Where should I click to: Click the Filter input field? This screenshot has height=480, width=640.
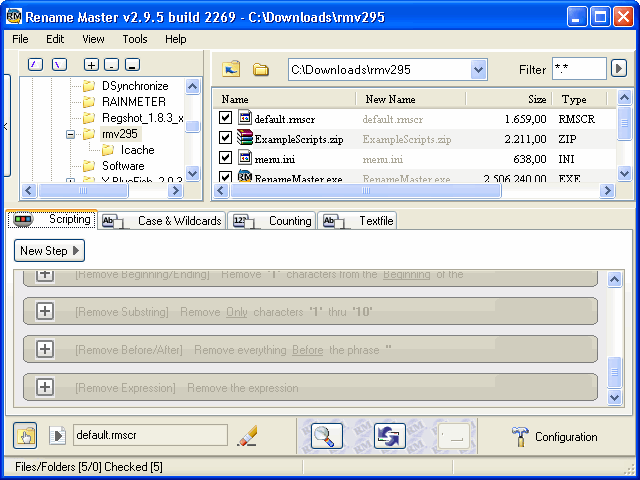[579, 69]
